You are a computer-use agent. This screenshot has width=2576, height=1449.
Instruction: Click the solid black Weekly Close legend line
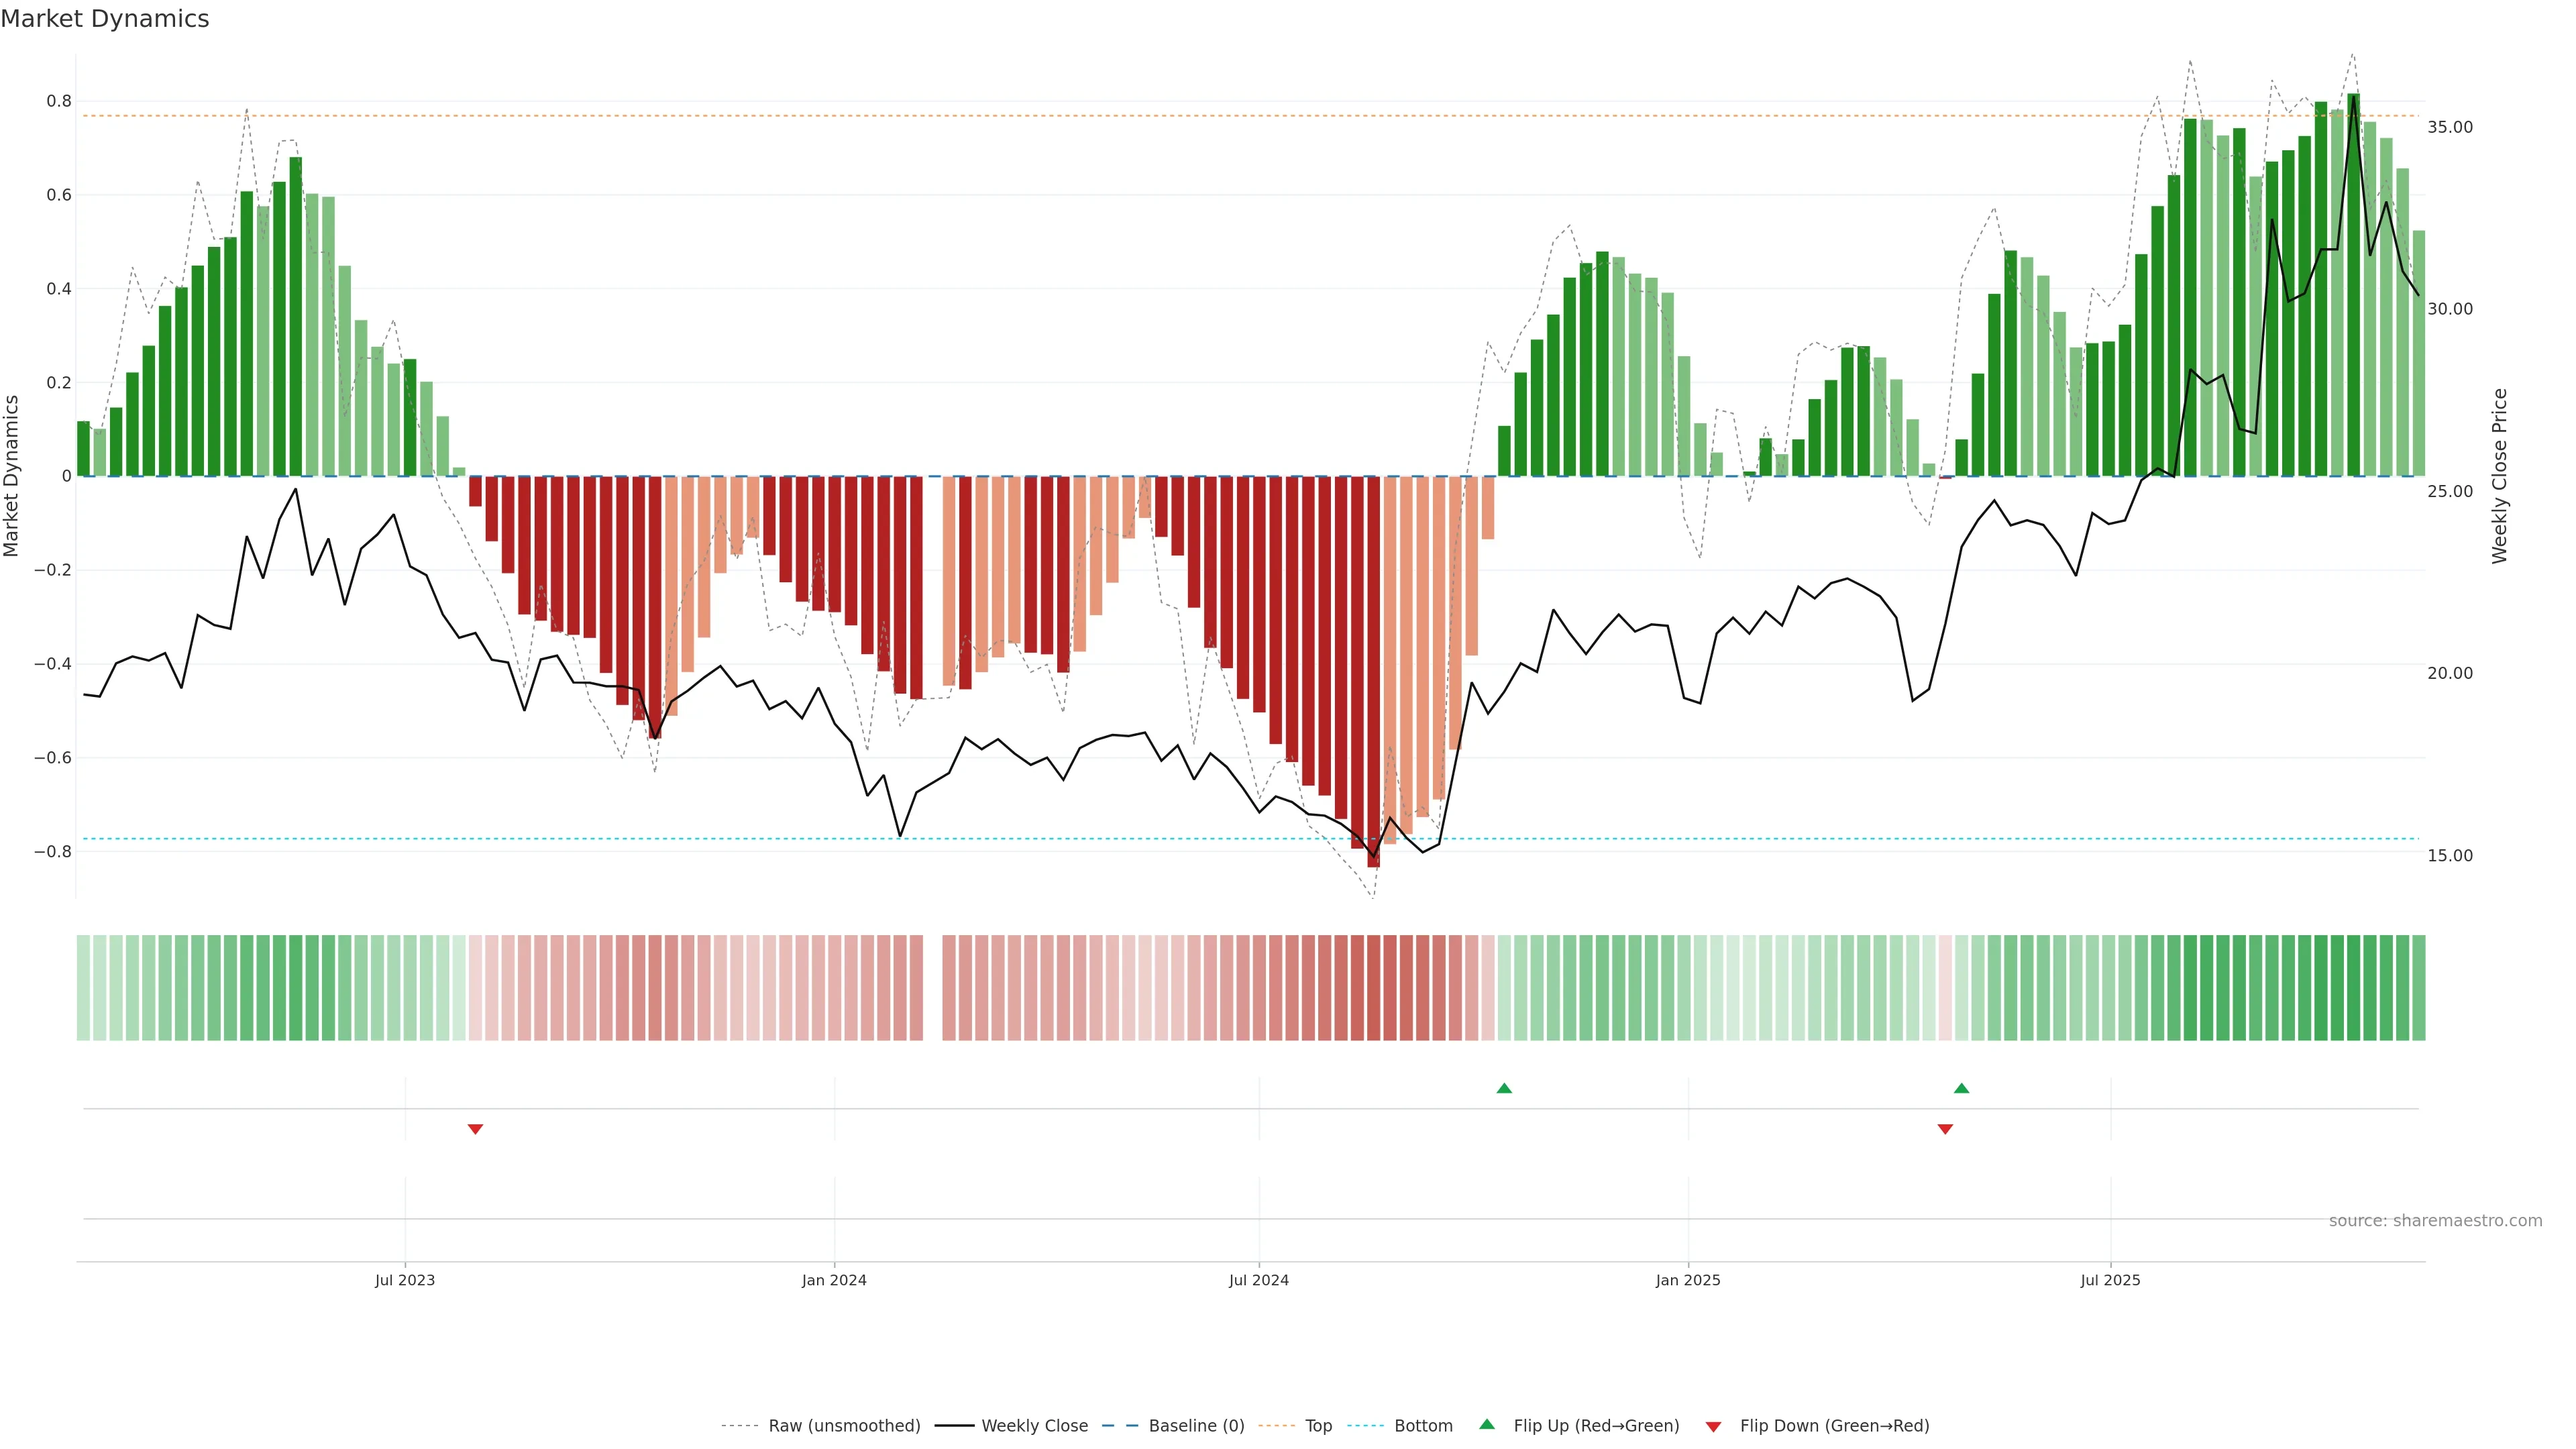[954, 1426]
